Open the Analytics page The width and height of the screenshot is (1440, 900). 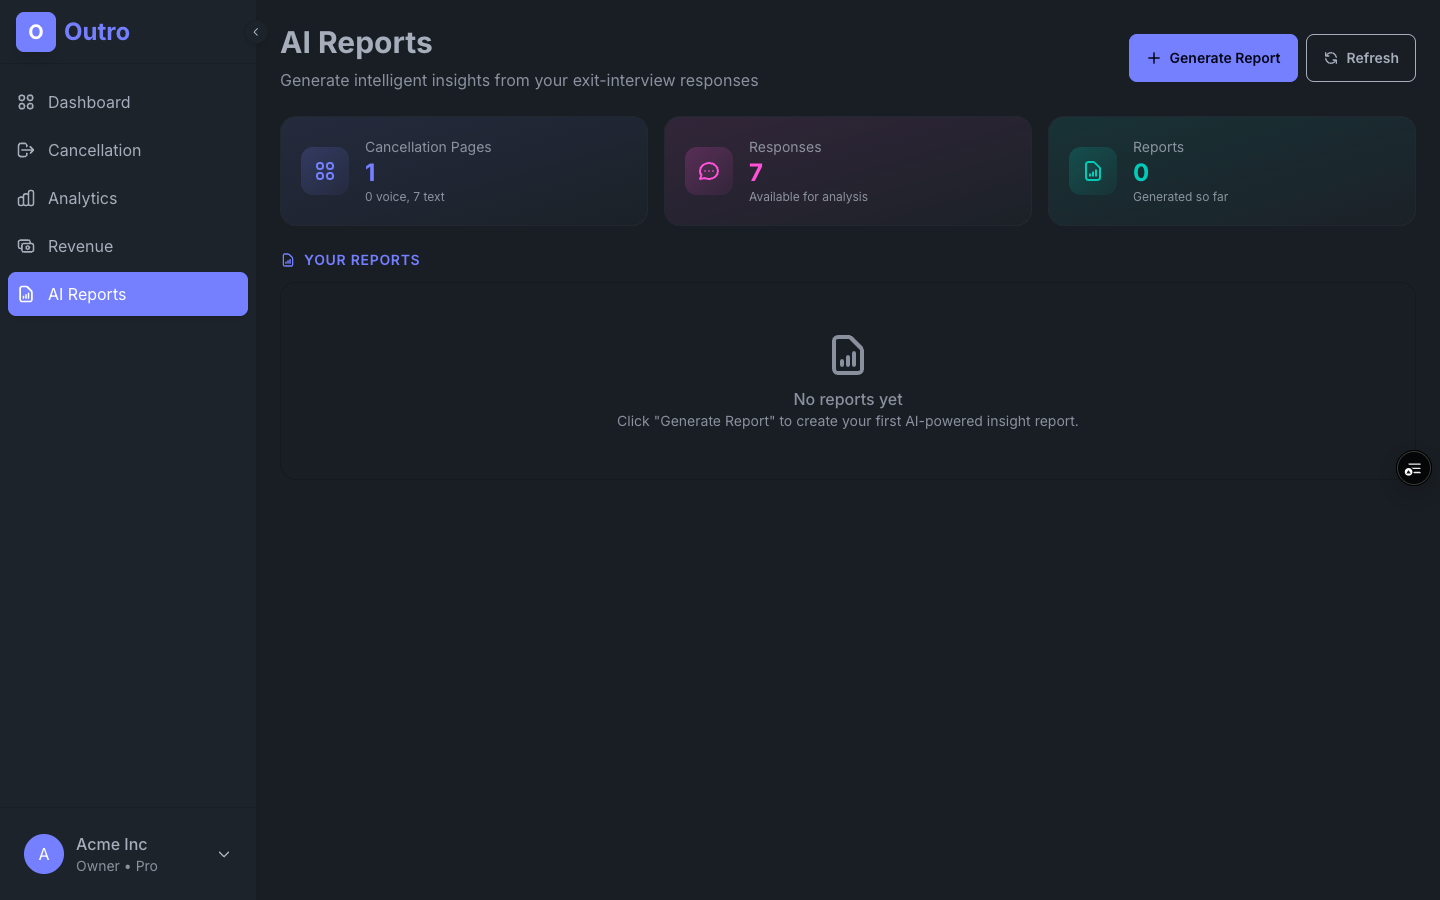click(128, 198)
